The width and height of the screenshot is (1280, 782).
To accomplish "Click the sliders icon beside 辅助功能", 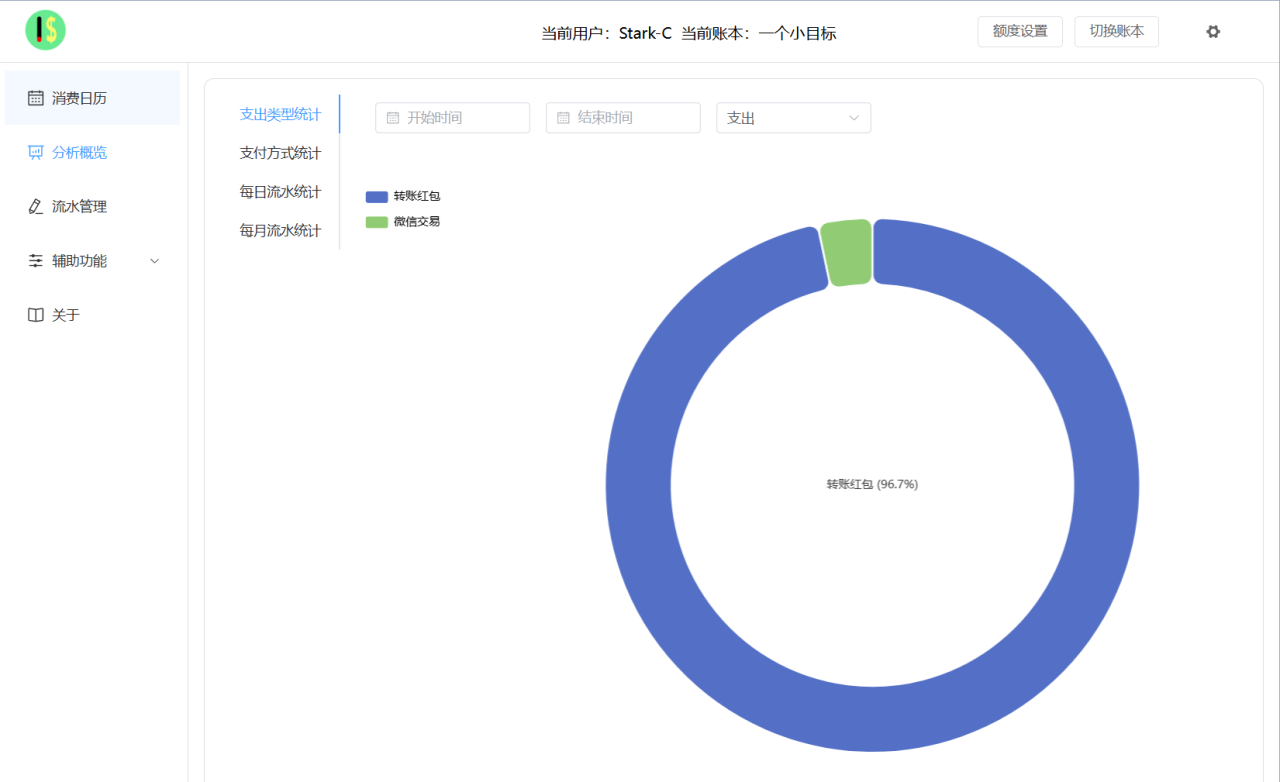I will pyautogui.click(x=36, y=261).
